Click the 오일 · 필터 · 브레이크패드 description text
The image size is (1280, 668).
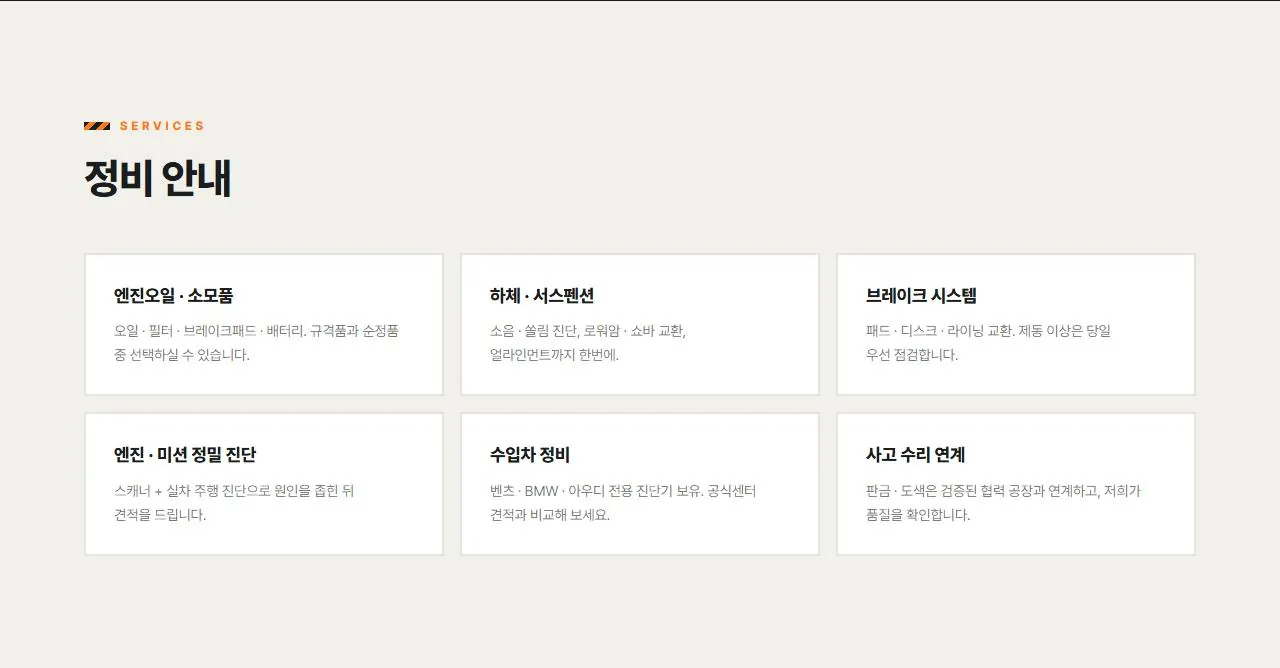click(257, 343)
